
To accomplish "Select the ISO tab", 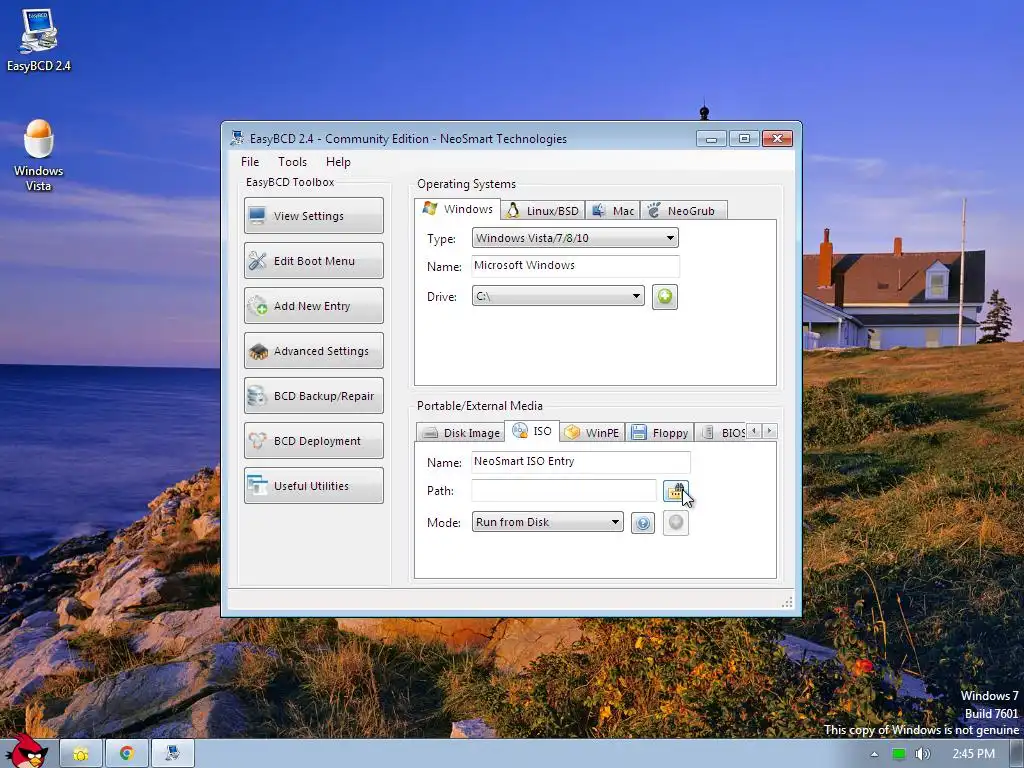I will 532,431.
